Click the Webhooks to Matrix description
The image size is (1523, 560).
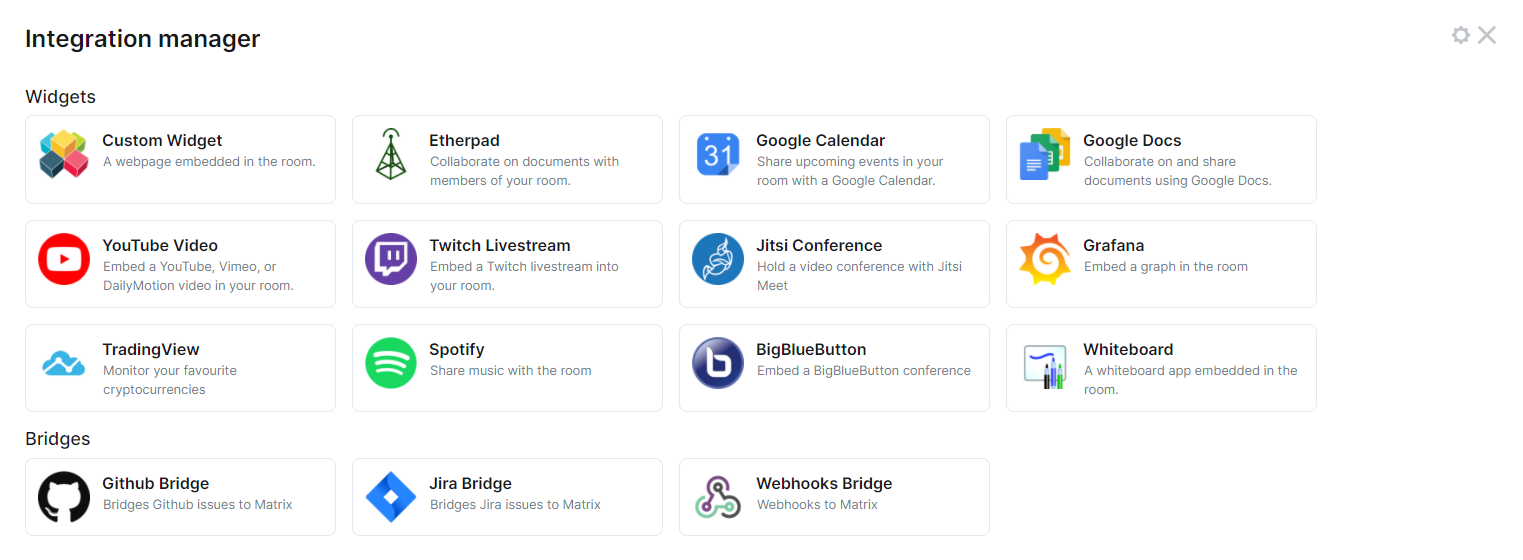pos(817,505)
